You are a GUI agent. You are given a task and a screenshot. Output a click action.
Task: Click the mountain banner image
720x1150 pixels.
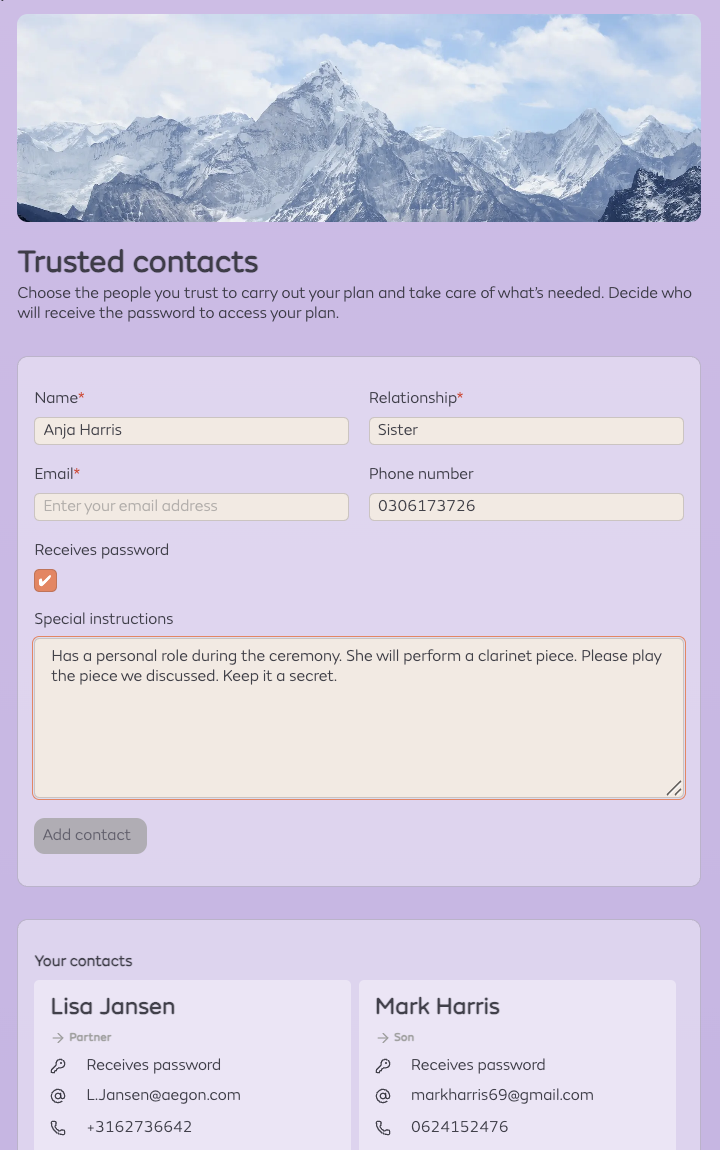[359, 118]
